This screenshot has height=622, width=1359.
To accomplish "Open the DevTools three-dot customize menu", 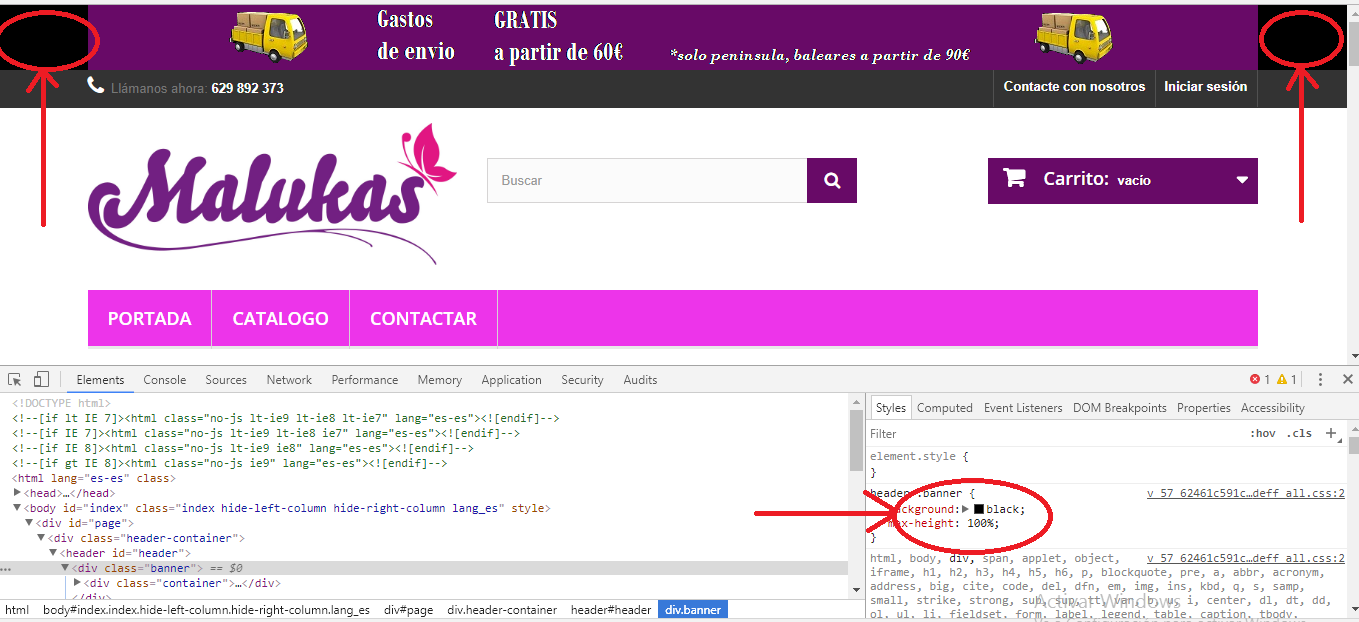I will [1320, 380].
